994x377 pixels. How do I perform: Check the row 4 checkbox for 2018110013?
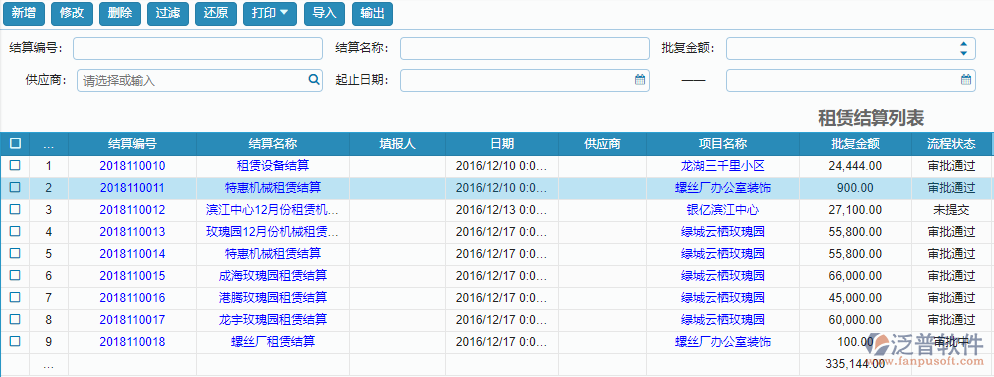[x=15, y=231]
